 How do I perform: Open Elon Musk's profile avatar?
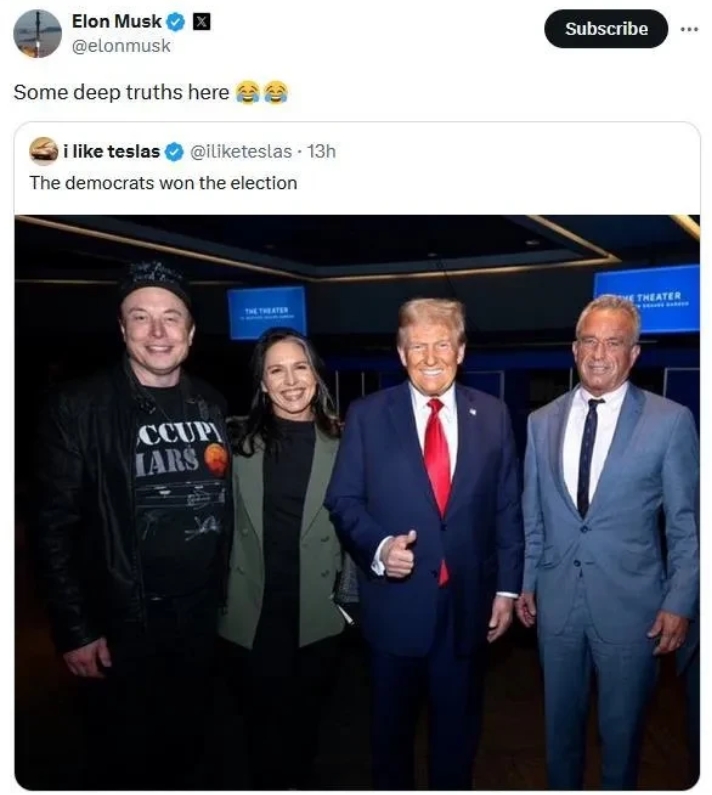pos(37,33)
